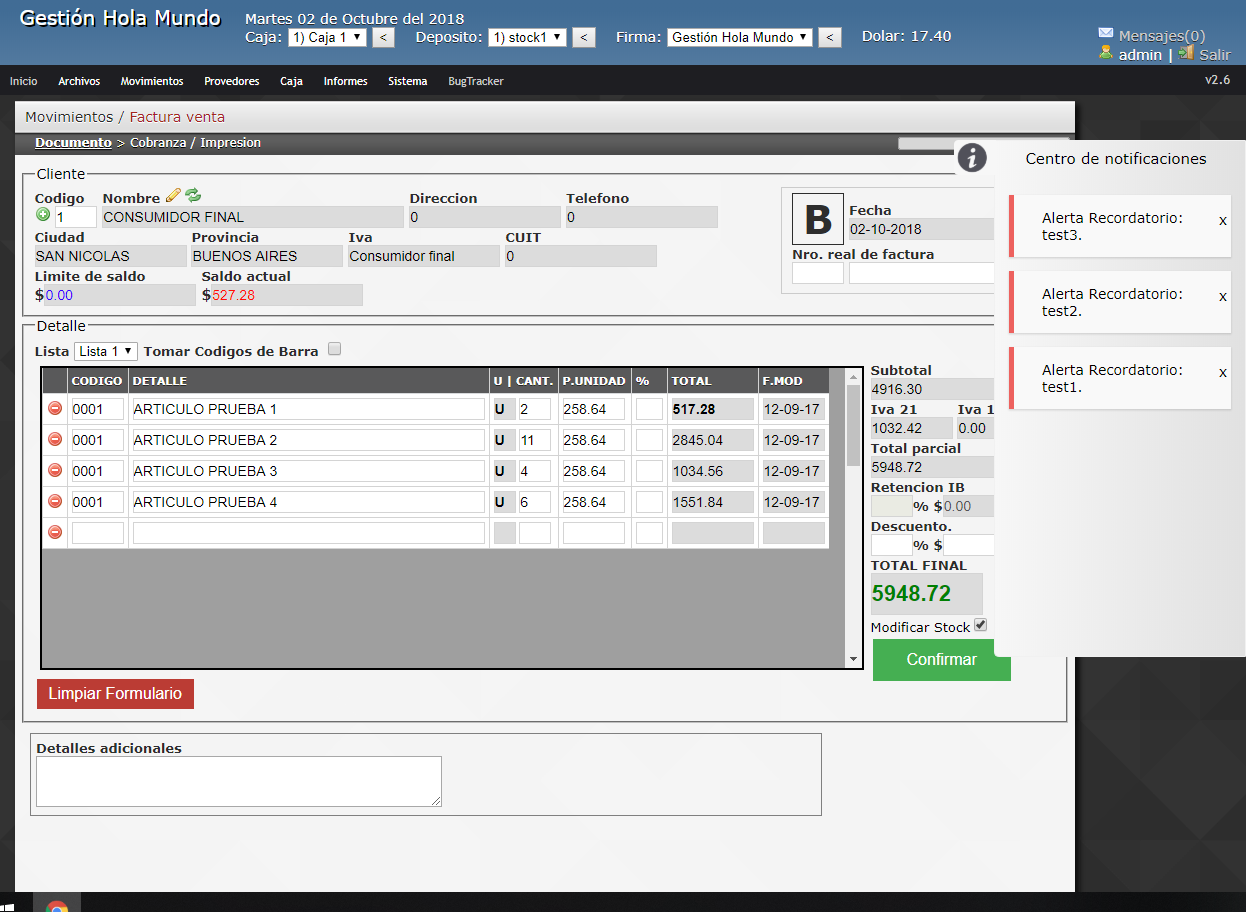Uncheck the Modificar Stock checkbox
The image size is (1246, 912).
[x=980, y=625]
